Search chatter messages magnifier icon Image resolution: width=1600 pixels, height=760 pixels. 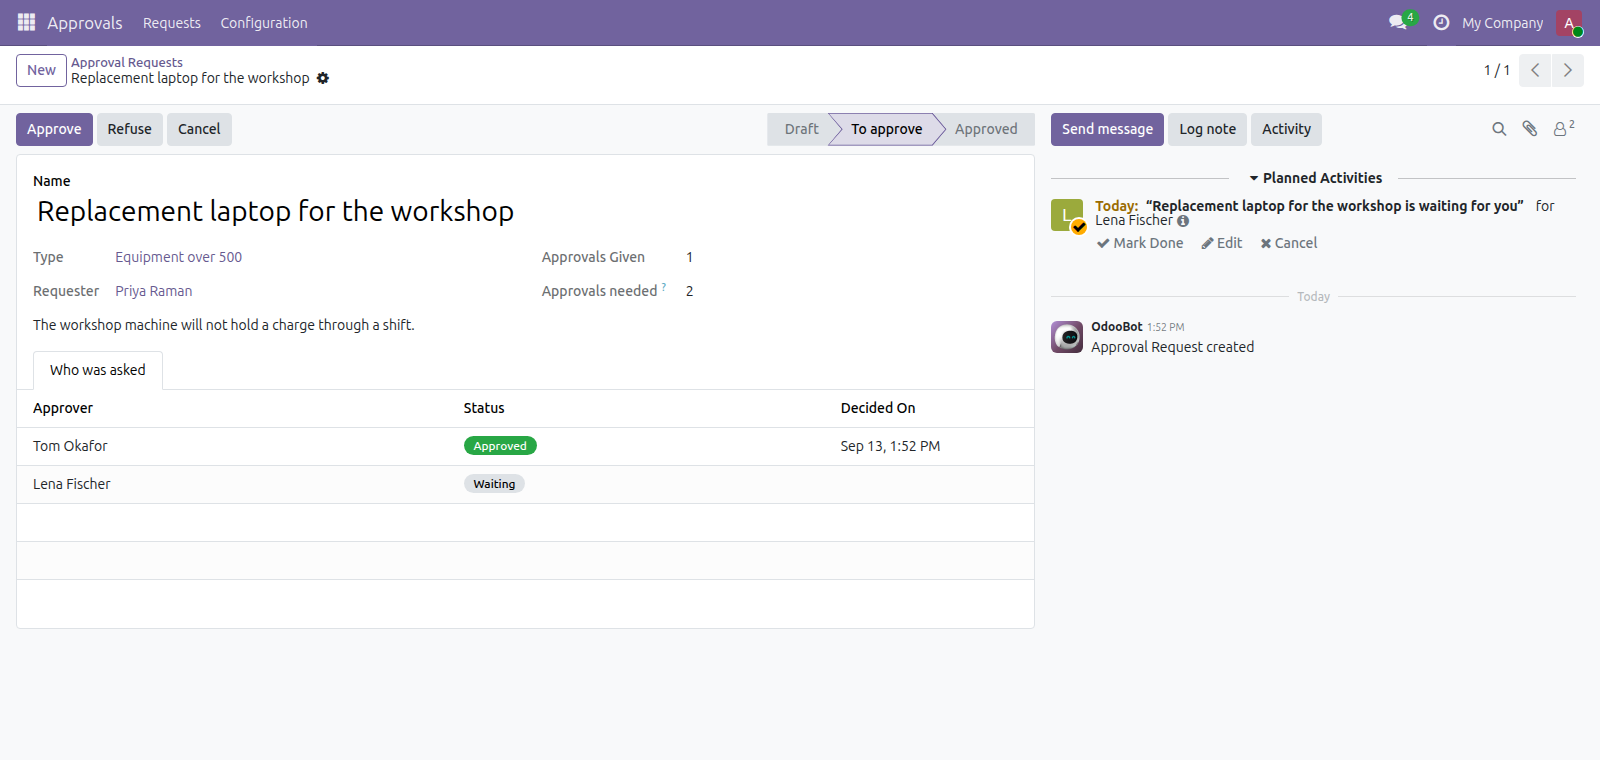point(1499,129)
